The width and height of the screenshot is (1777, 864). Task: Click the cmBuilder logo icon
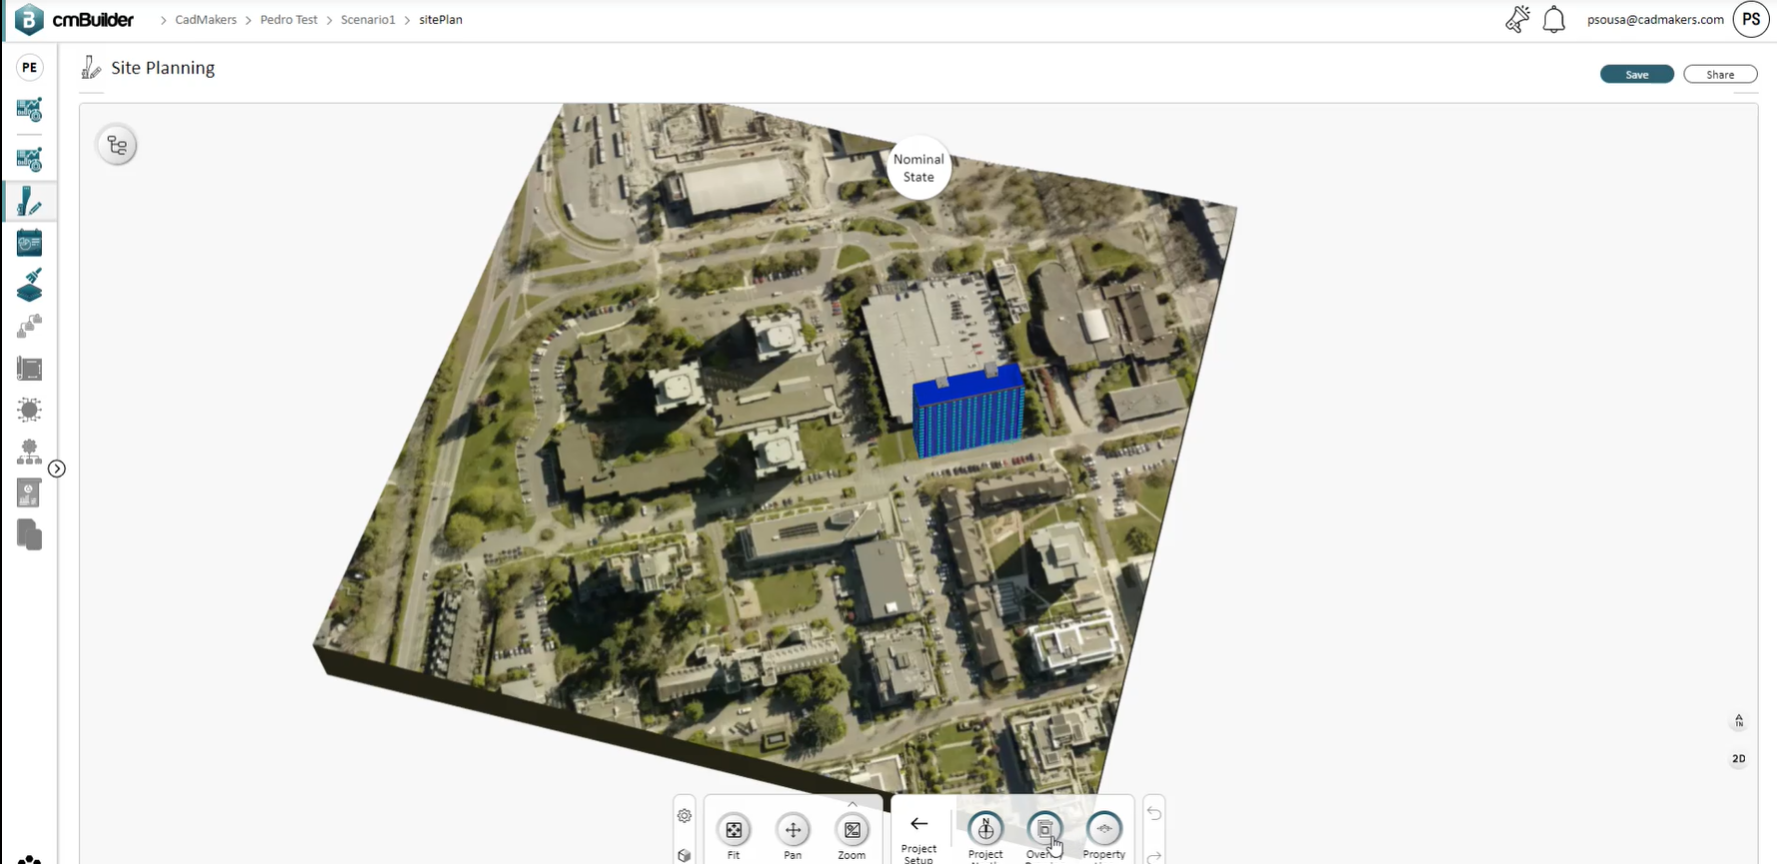pyautogui.click(x=29, y=19)
